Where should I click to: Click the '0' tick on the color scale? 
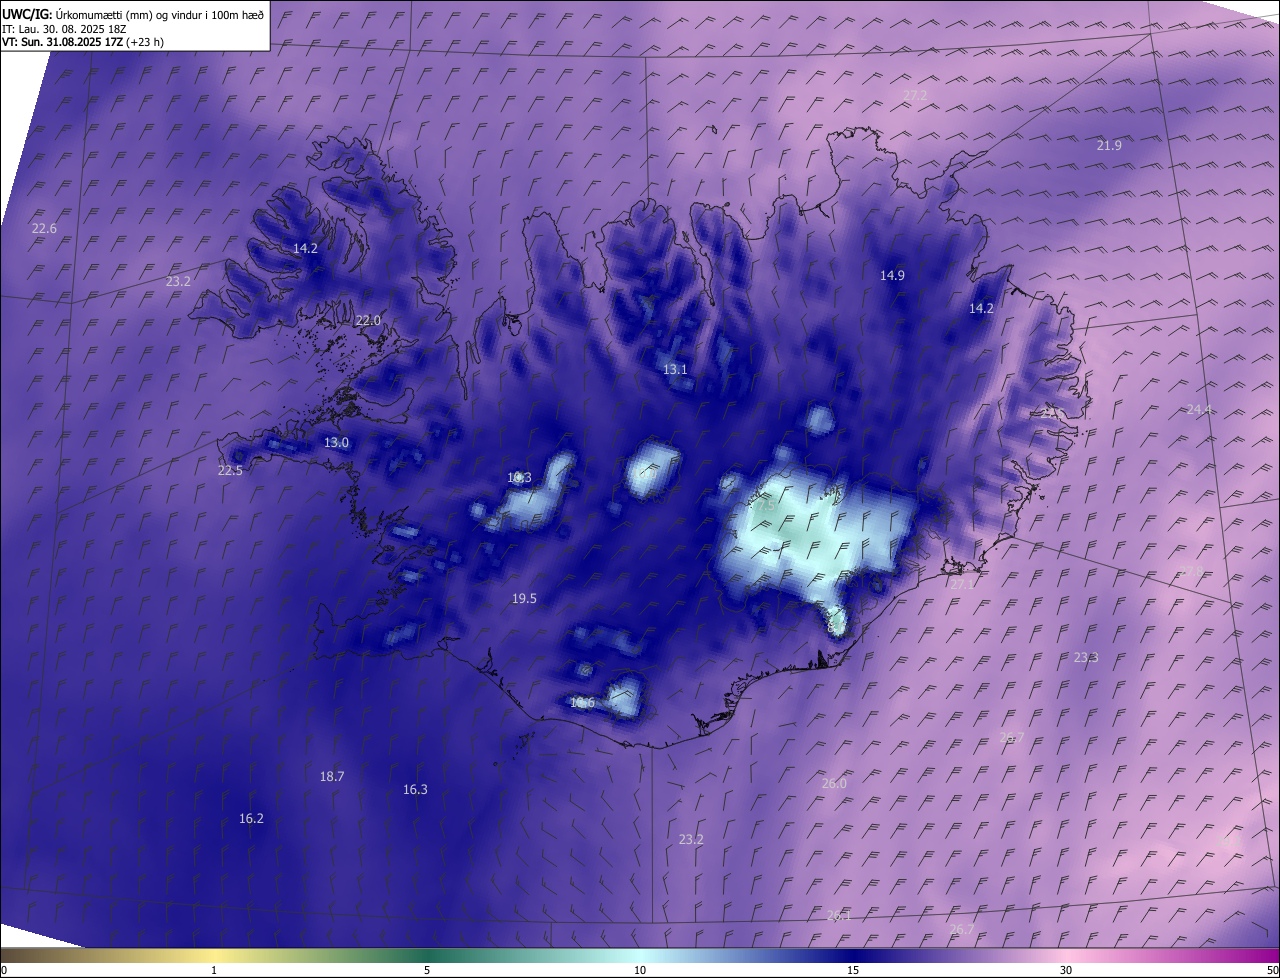[x=4, y=970]
